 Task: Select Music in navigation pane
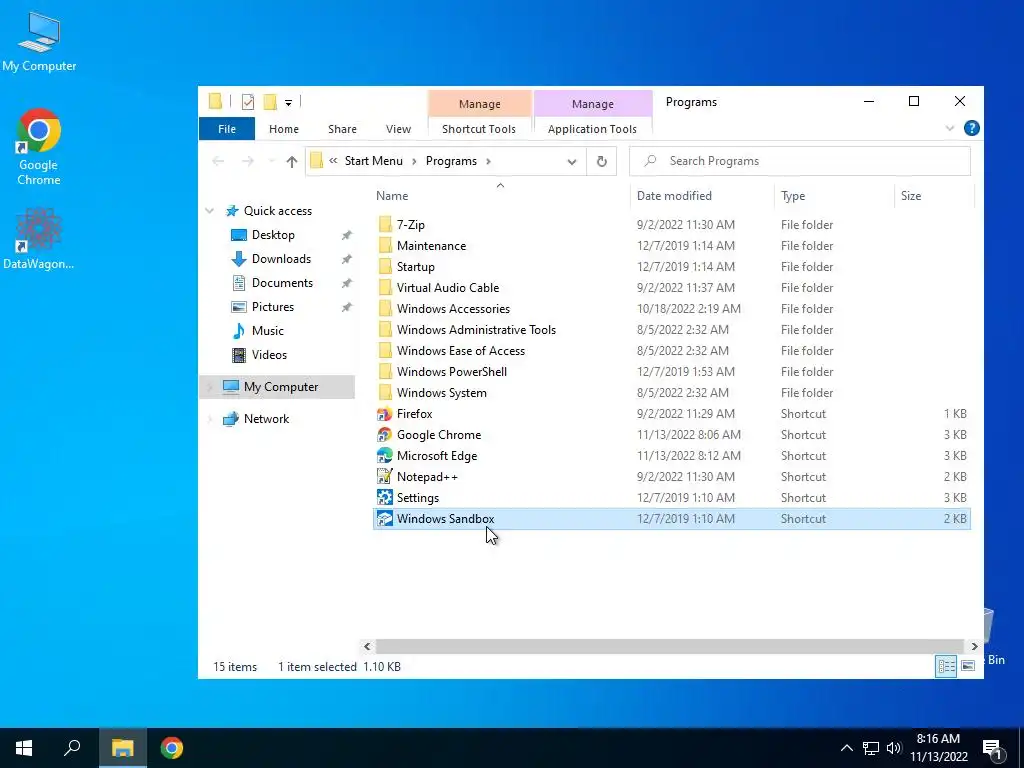tap(268, 331)
